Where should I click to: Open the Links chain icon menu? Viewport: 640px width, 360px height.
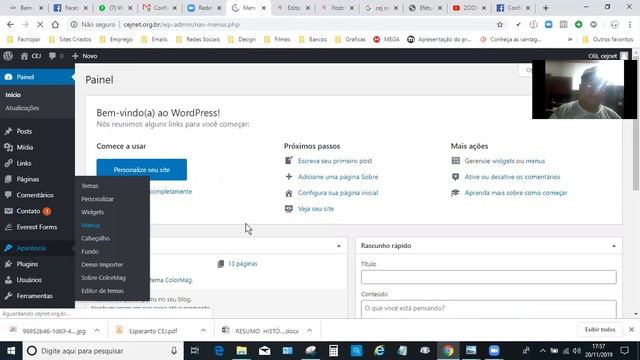pyautogui.click(x=9, y=163)
